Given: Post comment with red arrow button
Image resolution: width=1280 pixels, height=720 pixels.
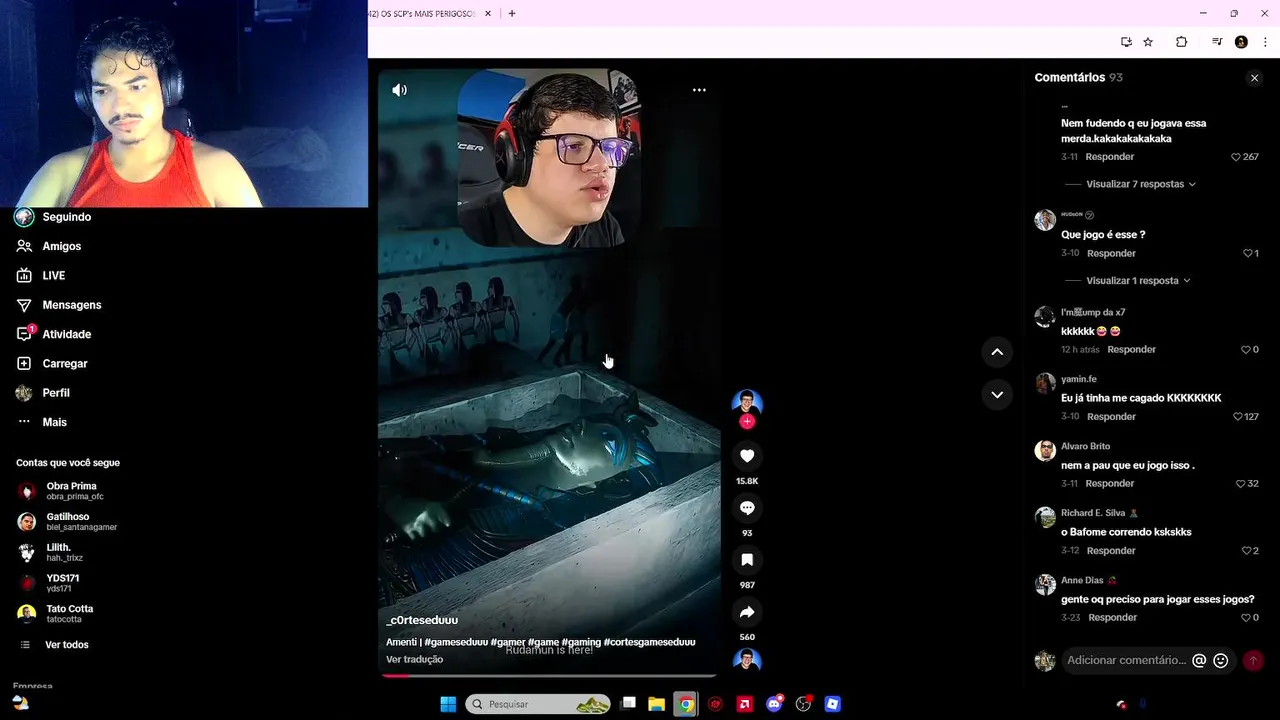Looking at the screenshot, I should pos(1253,660).
